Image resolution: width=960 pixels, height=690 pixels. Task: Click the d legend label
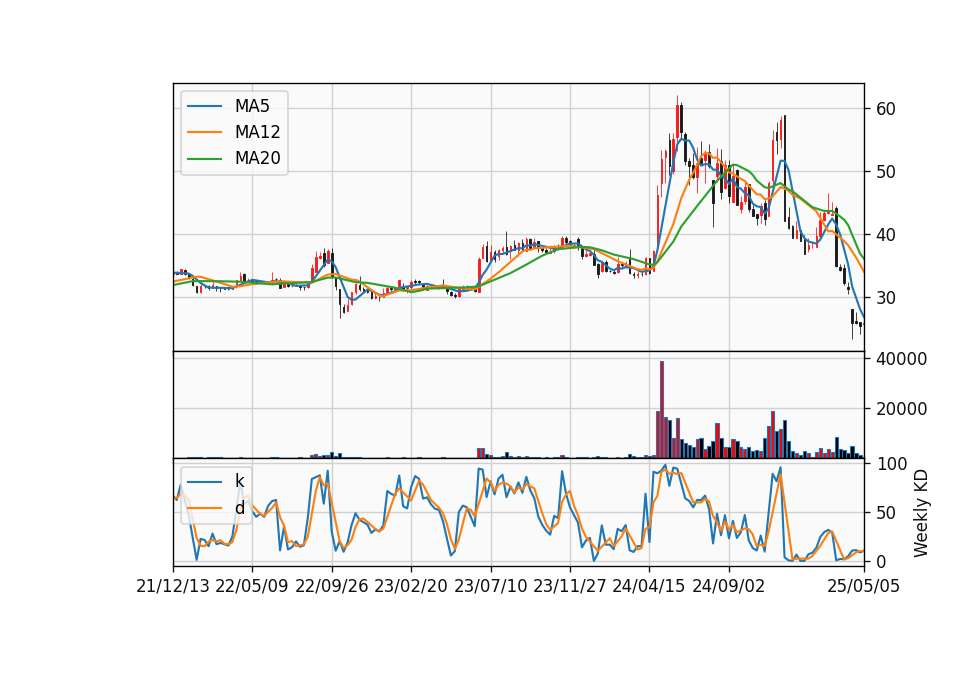point(239,508)
